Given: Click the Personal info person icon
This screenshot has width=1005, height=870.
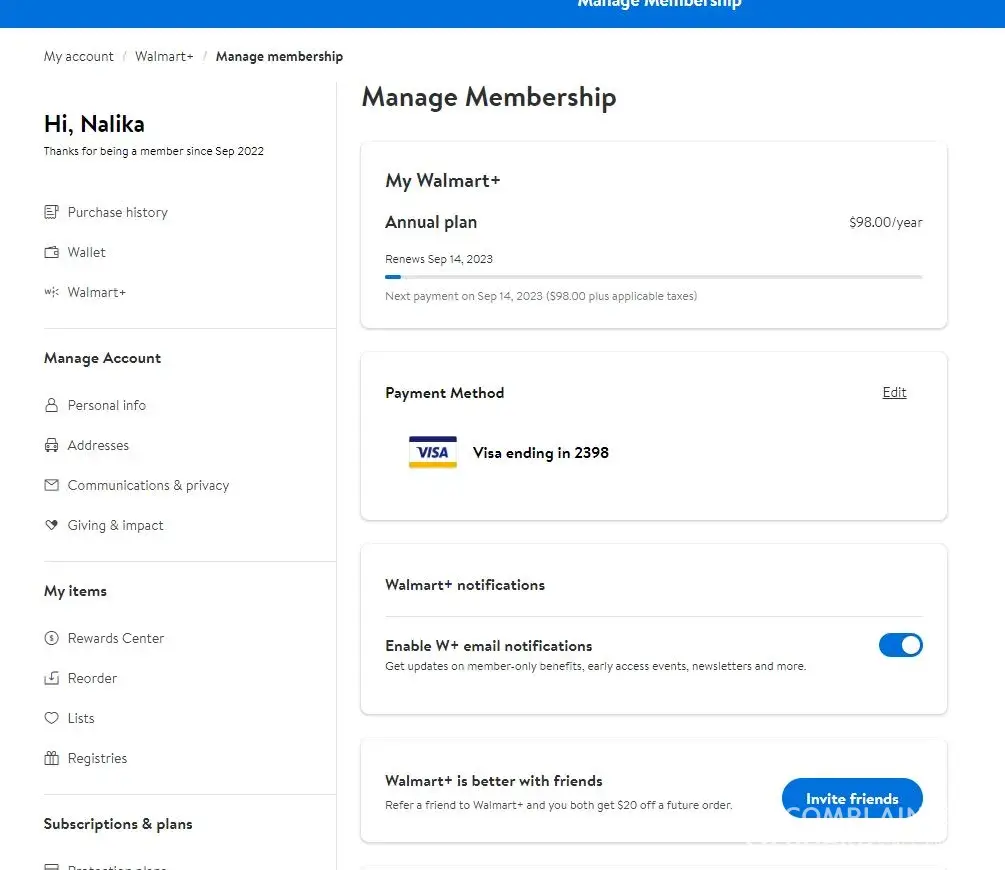Looking at the screenshot, I should coord(52,405).
